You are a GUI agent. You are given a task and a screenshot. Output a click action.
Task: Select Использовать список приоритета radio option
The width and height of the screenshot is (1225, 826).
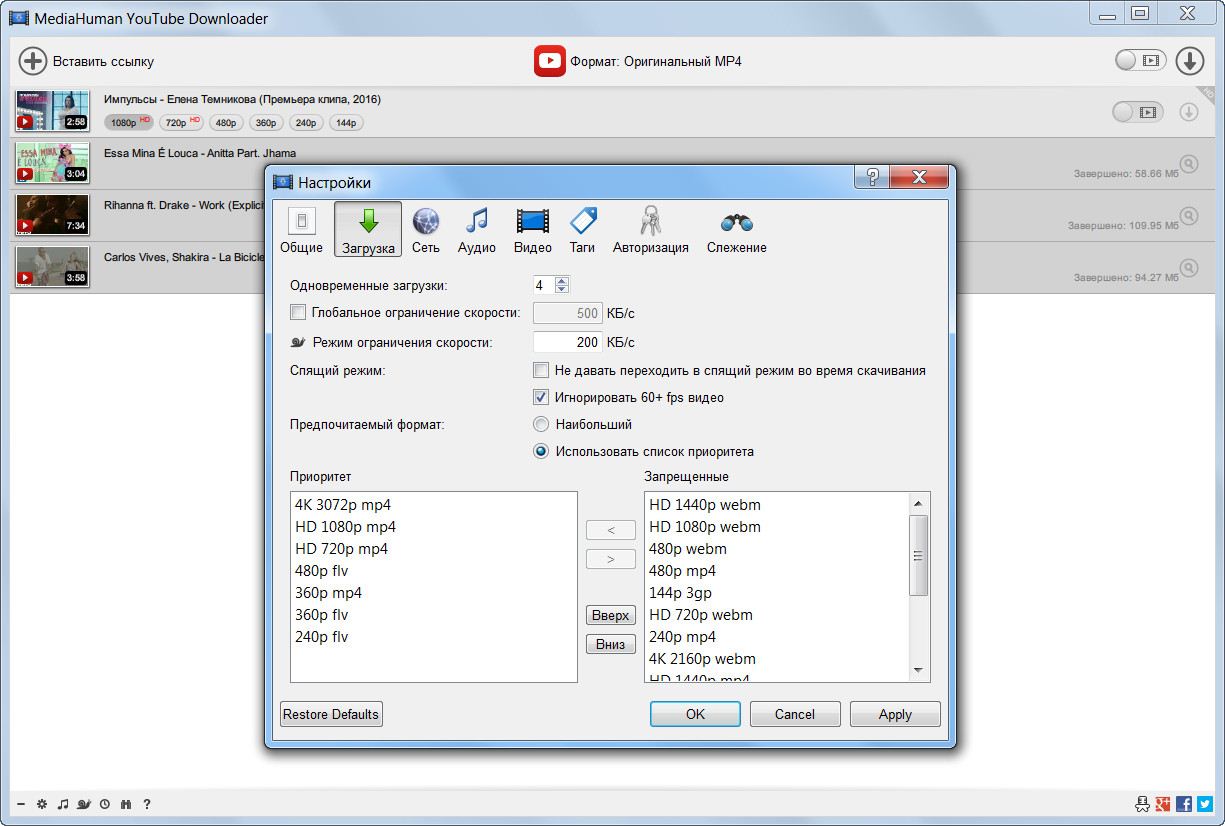pyautogui.click(x=541, y=451)
